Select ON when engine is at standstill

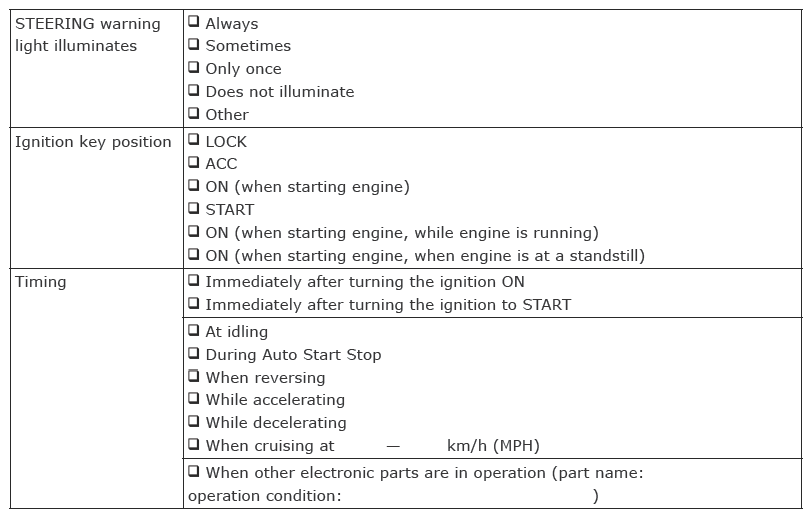click(194, 254)
